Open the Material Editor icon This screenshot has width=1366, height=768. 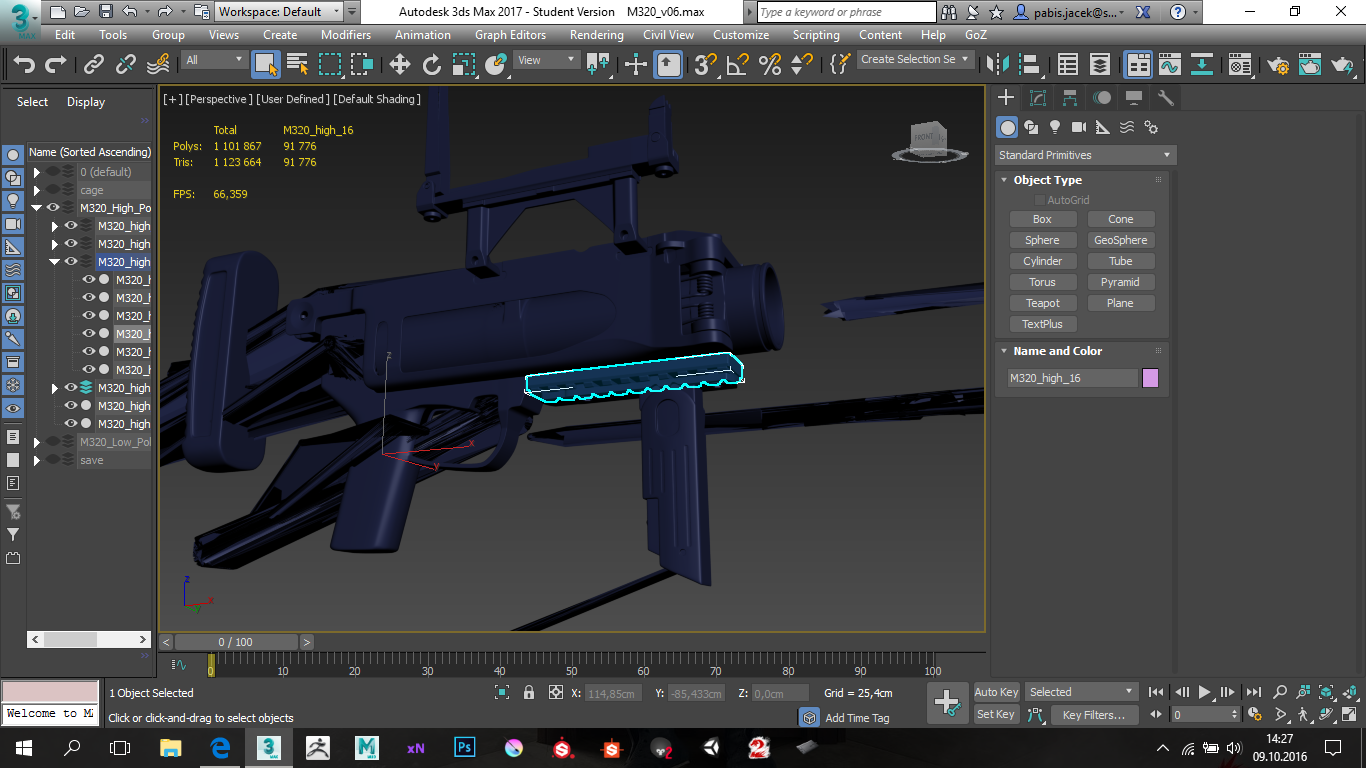(x=1240, y=65)
